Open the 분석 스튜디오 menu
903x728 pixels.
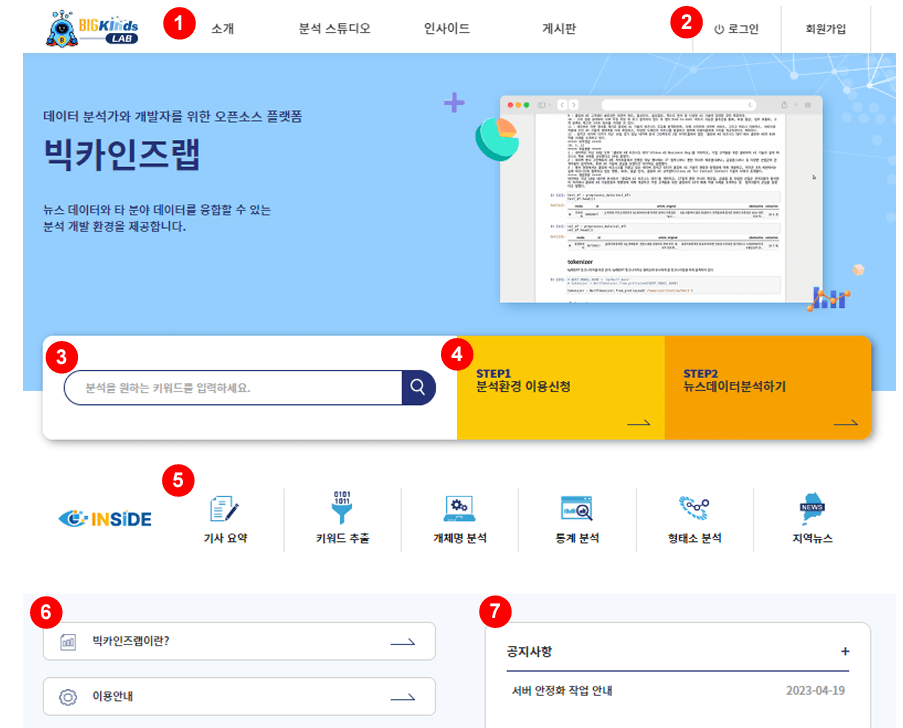pos(334,28)
